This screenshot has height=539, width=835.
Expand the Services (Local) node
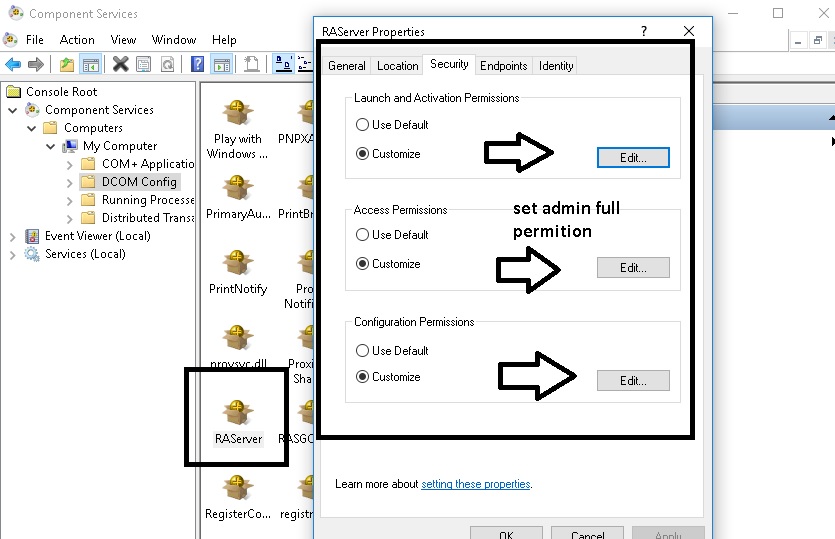[13, 255]
